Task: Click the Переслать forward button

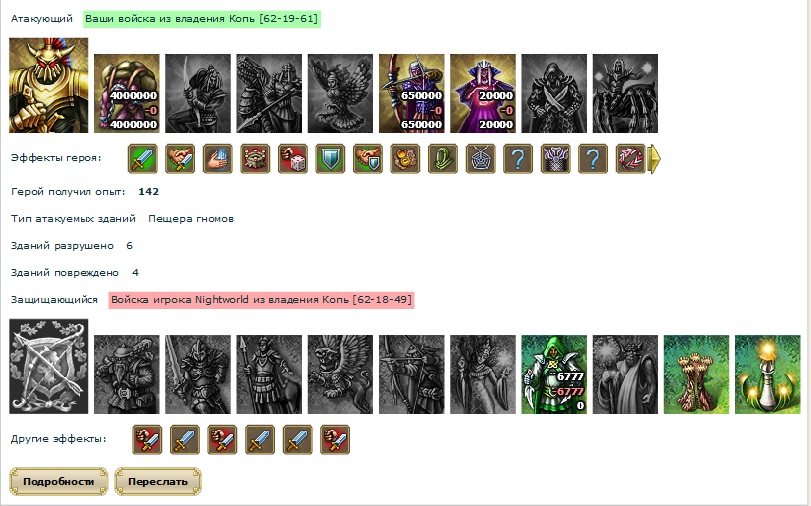Action: [158, 482]
